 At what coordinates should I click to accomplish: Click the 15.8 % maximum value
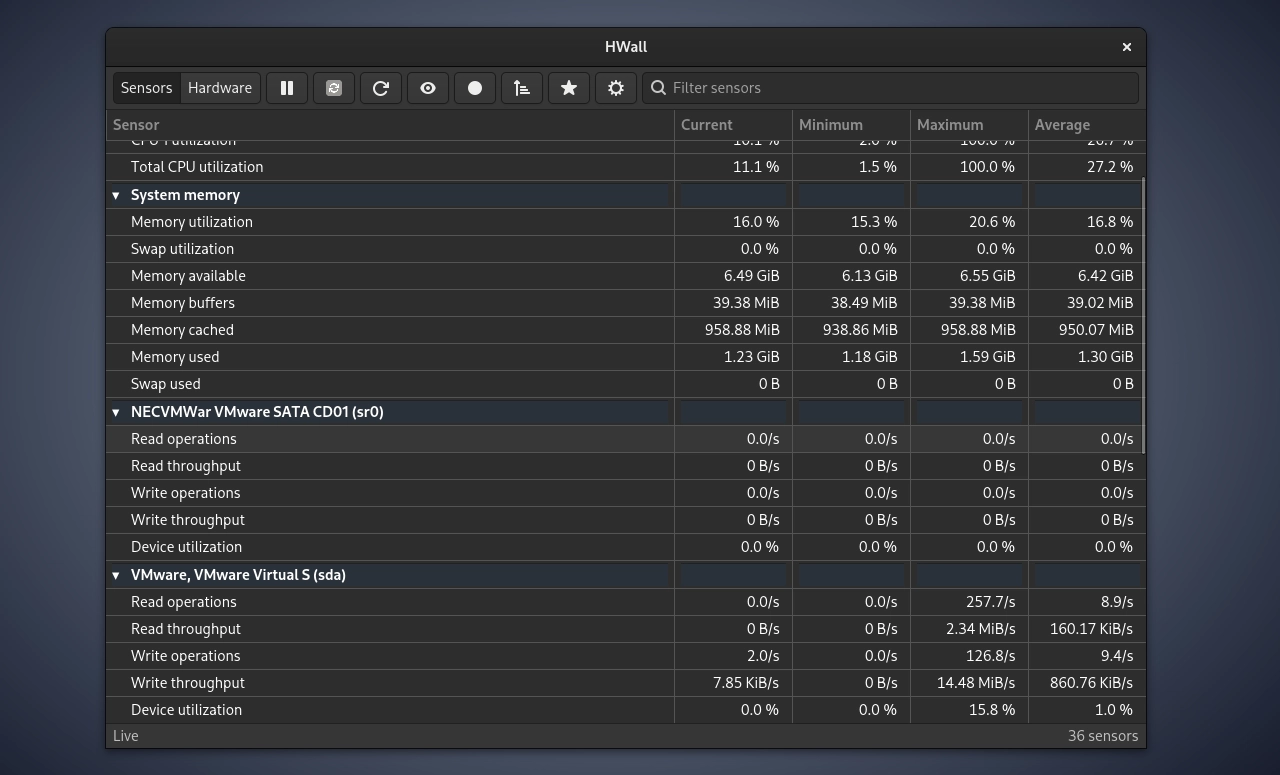[993, 710]
